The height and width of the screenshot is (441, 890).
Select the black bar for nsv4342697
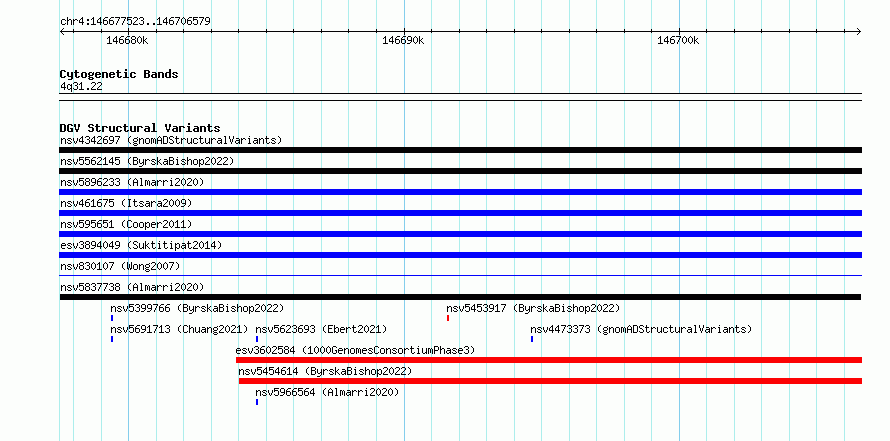click(x=461, y=150)
